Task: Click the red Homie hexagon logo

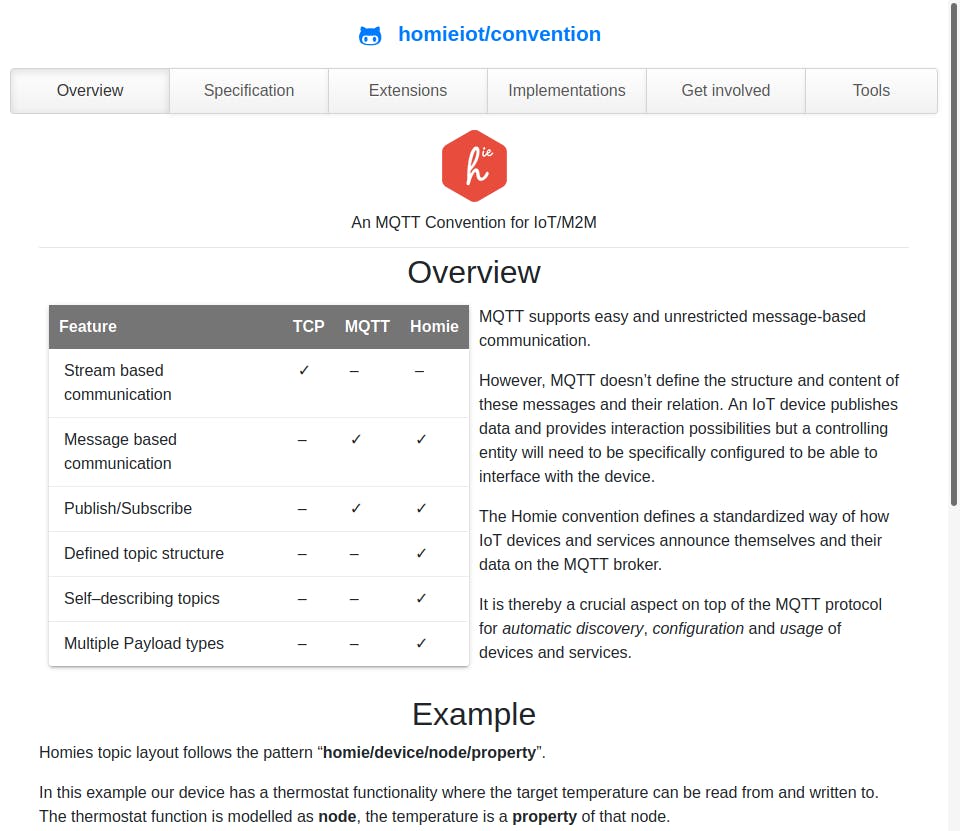Action: point(474,166)
